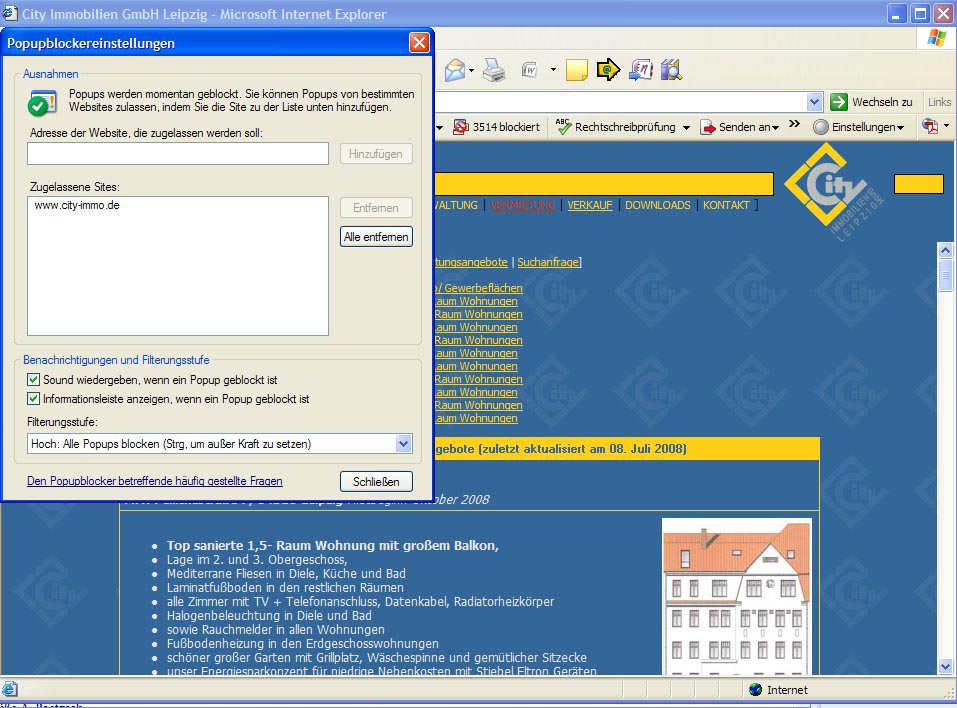The height and width of the screenshot is (708, 957).
Task: Open the Suchanfrage link
Action: [548, 262]
